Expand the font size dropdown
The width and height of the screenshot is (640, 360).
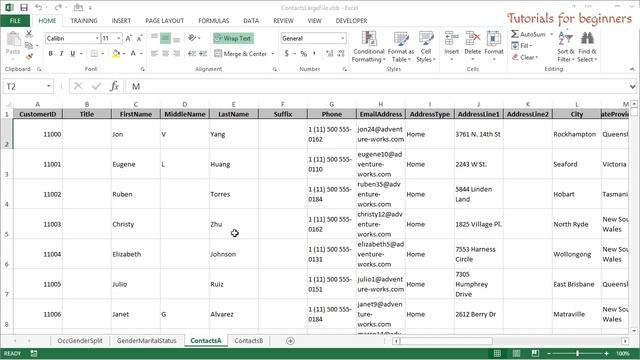[119, 38]
